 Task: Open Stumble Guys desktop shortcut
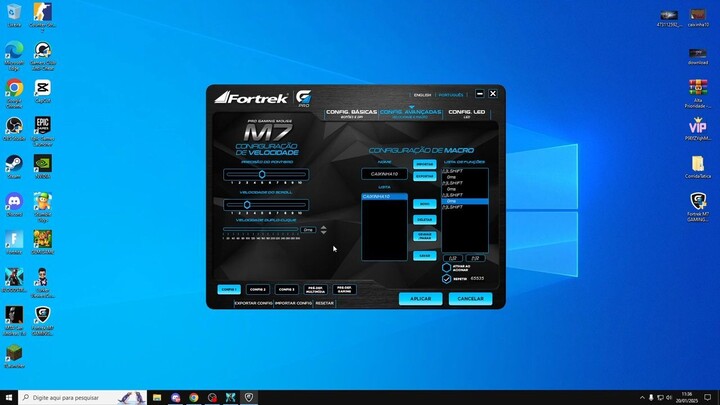pyautogui.click(x=43, y=207)
